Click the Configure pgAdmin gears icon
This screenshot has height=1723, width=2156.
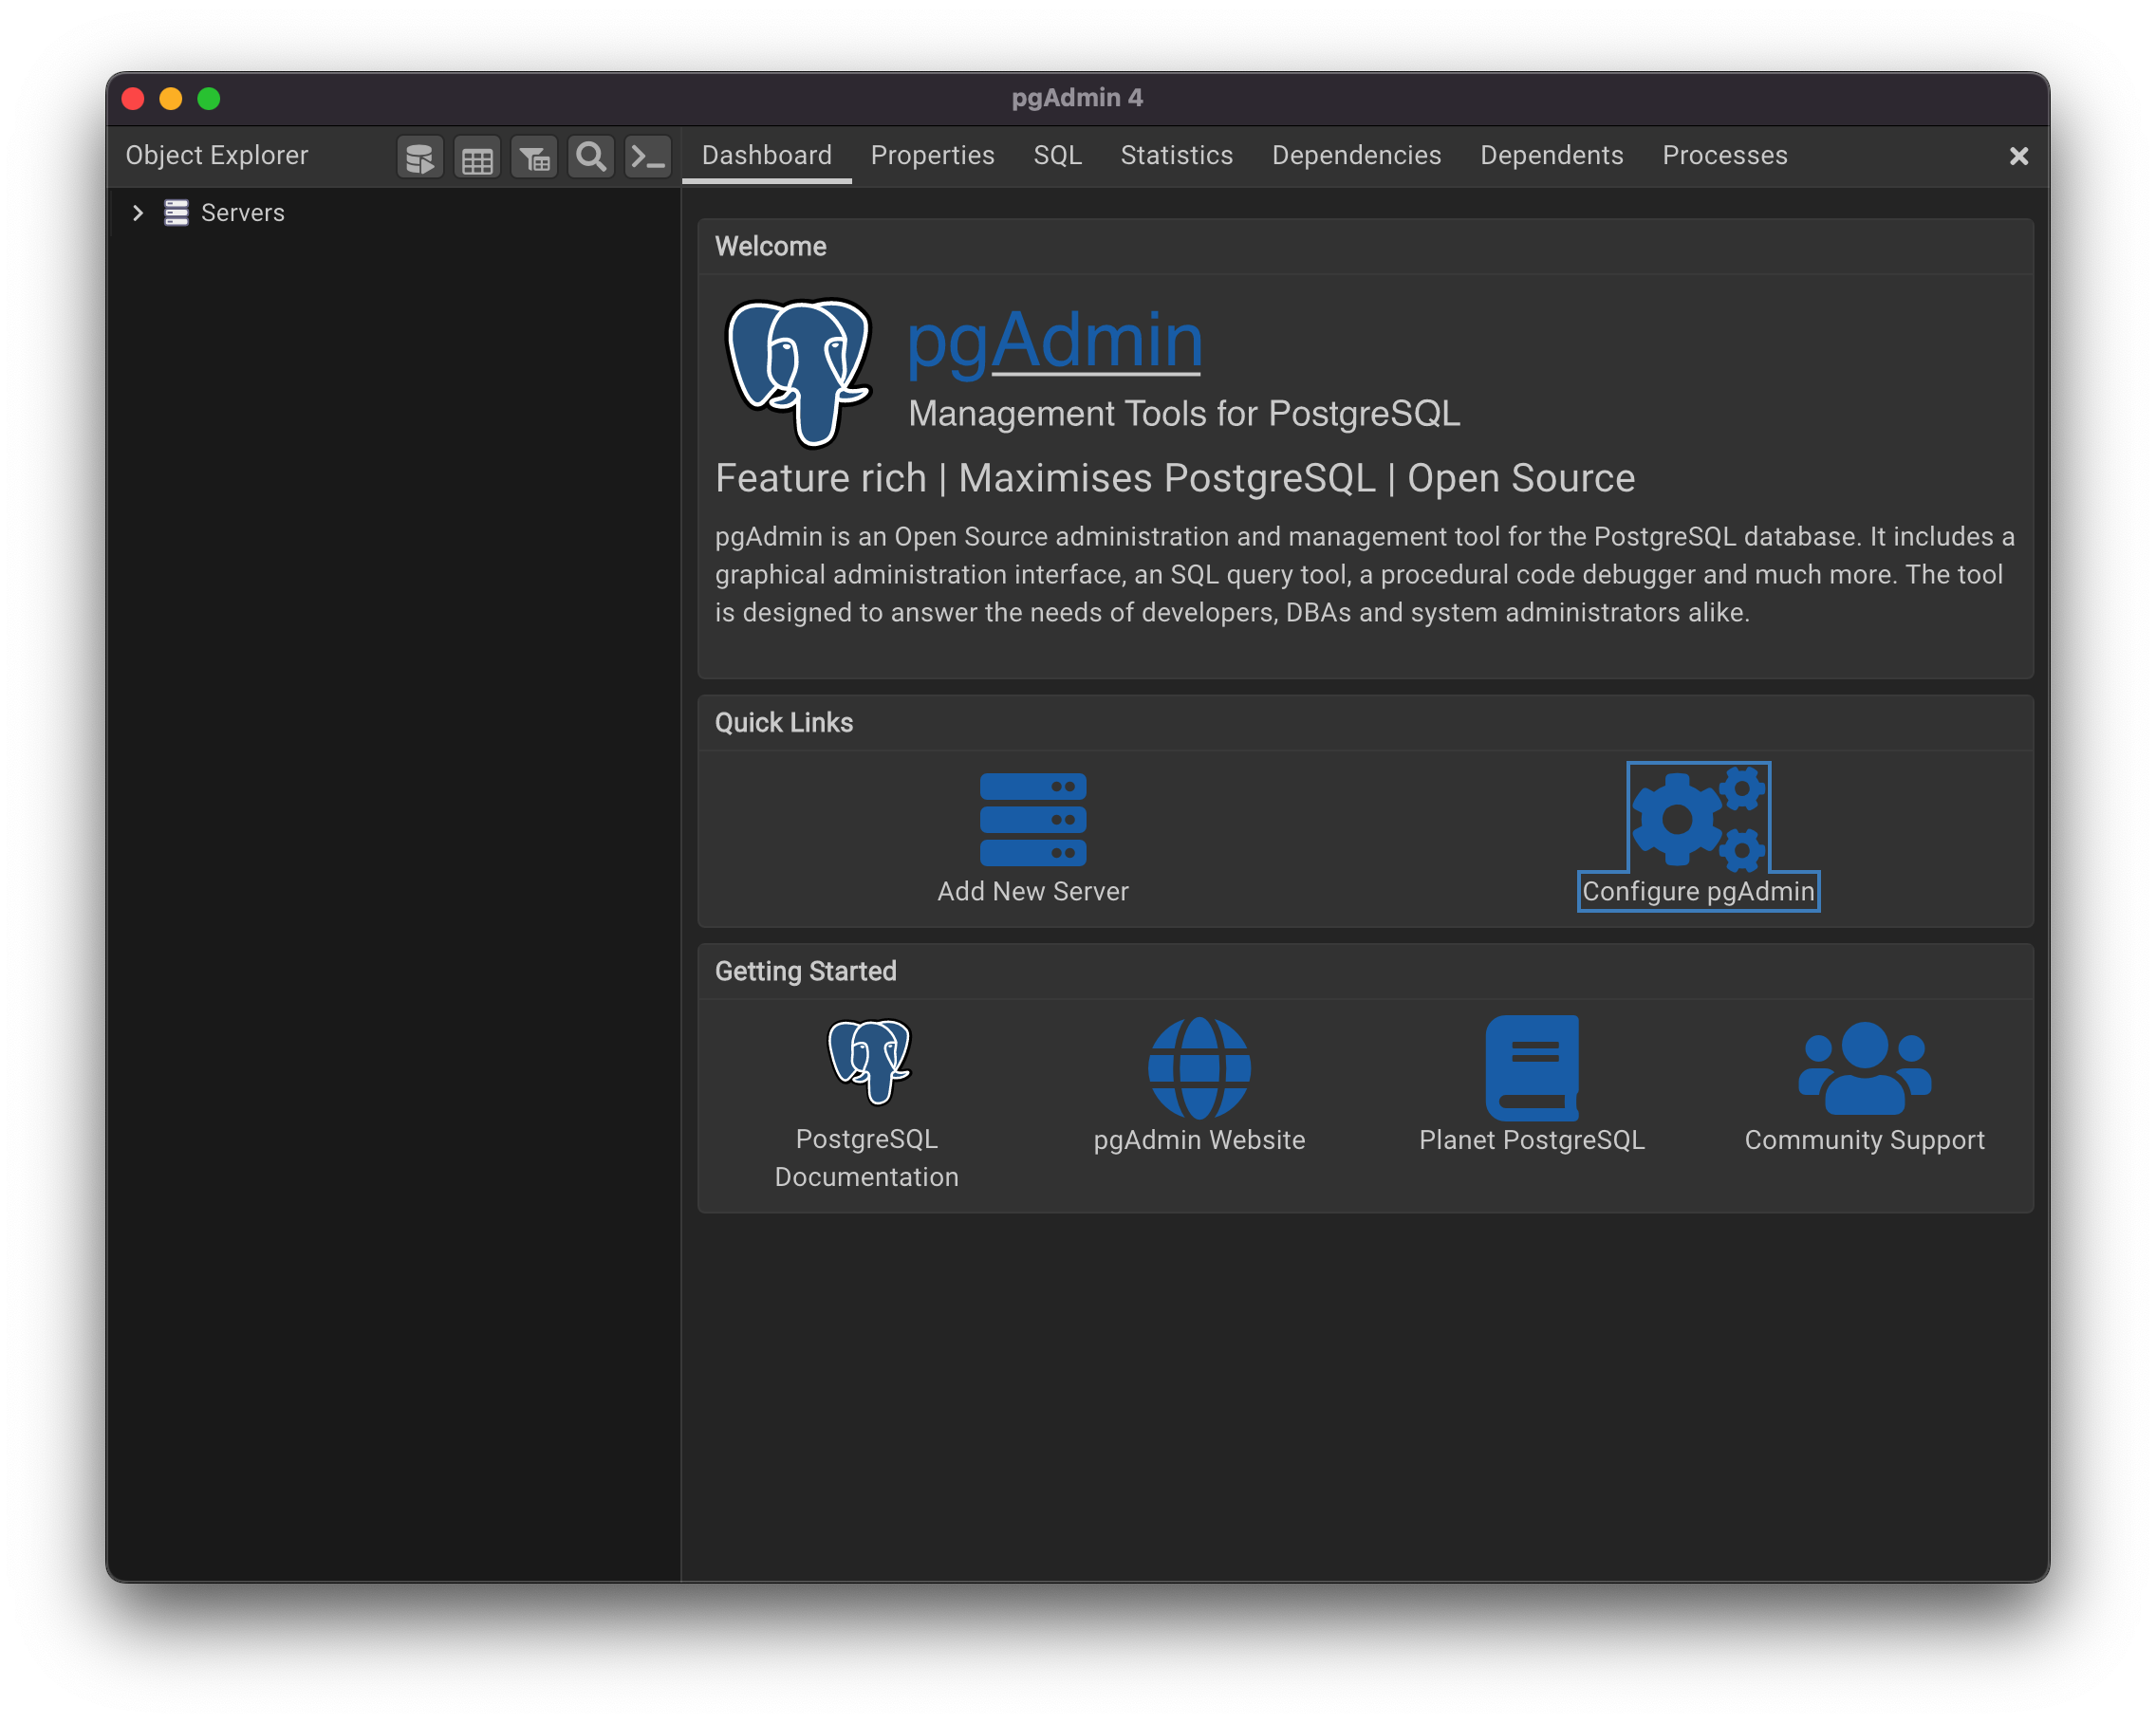click(1697, 817)
